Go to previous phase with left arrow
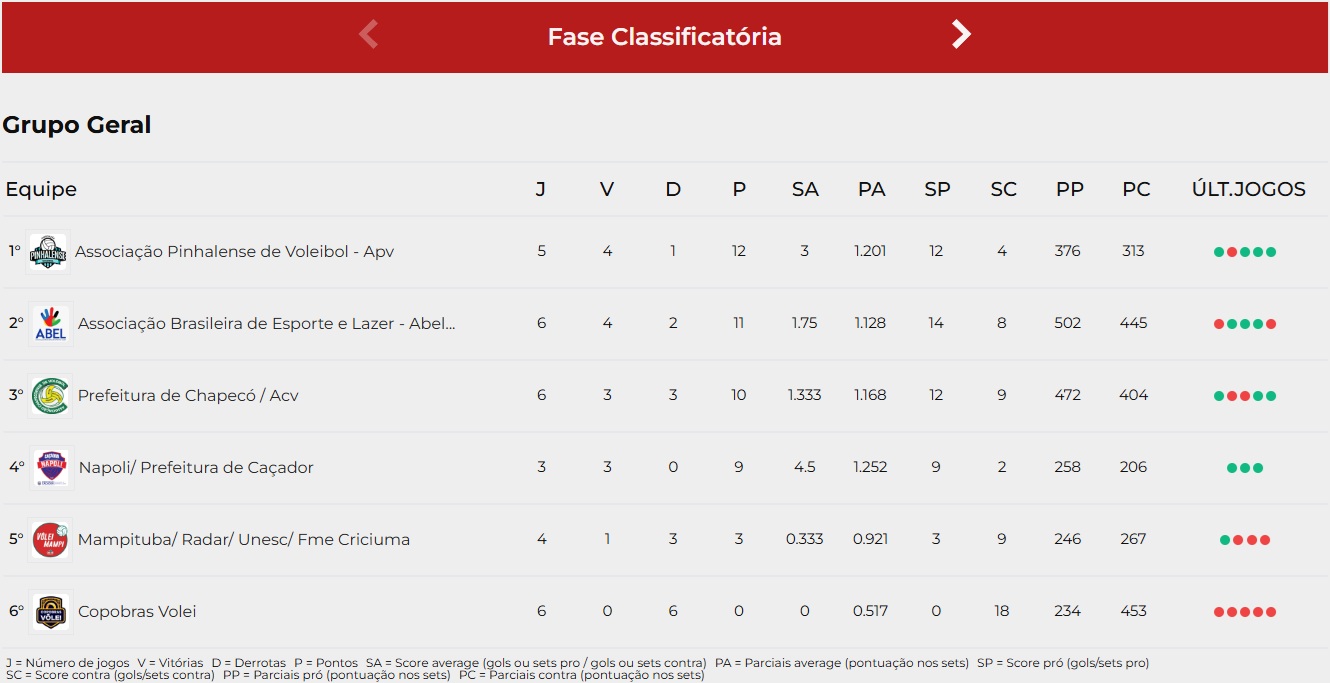This screenshot has width=1330, height=683. click(368, 35)
